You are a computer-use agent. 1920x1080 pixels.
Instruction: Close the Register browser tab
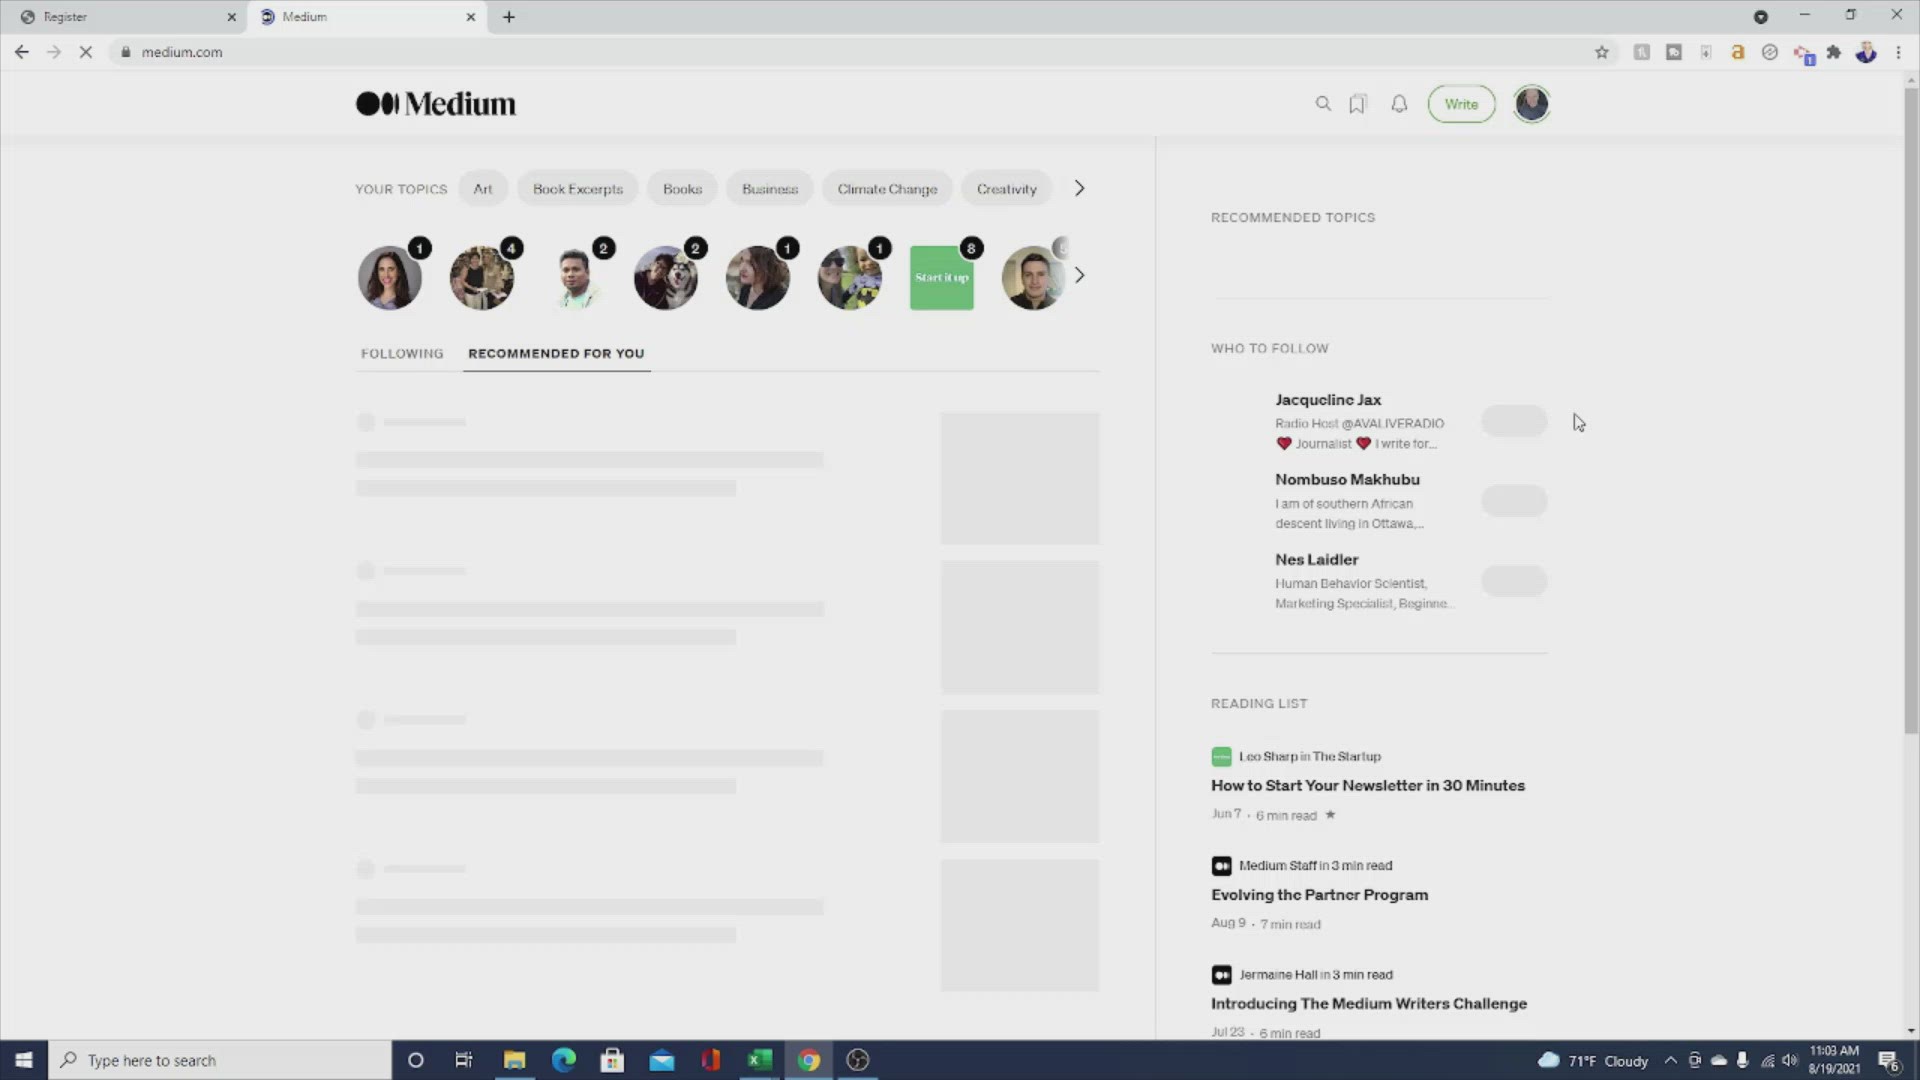tap(231, 17)
